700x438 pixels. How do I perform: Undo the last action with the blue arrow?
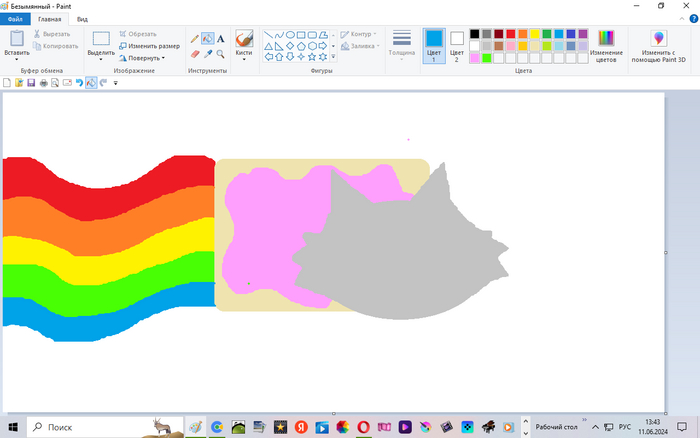(x=79, y=83)
